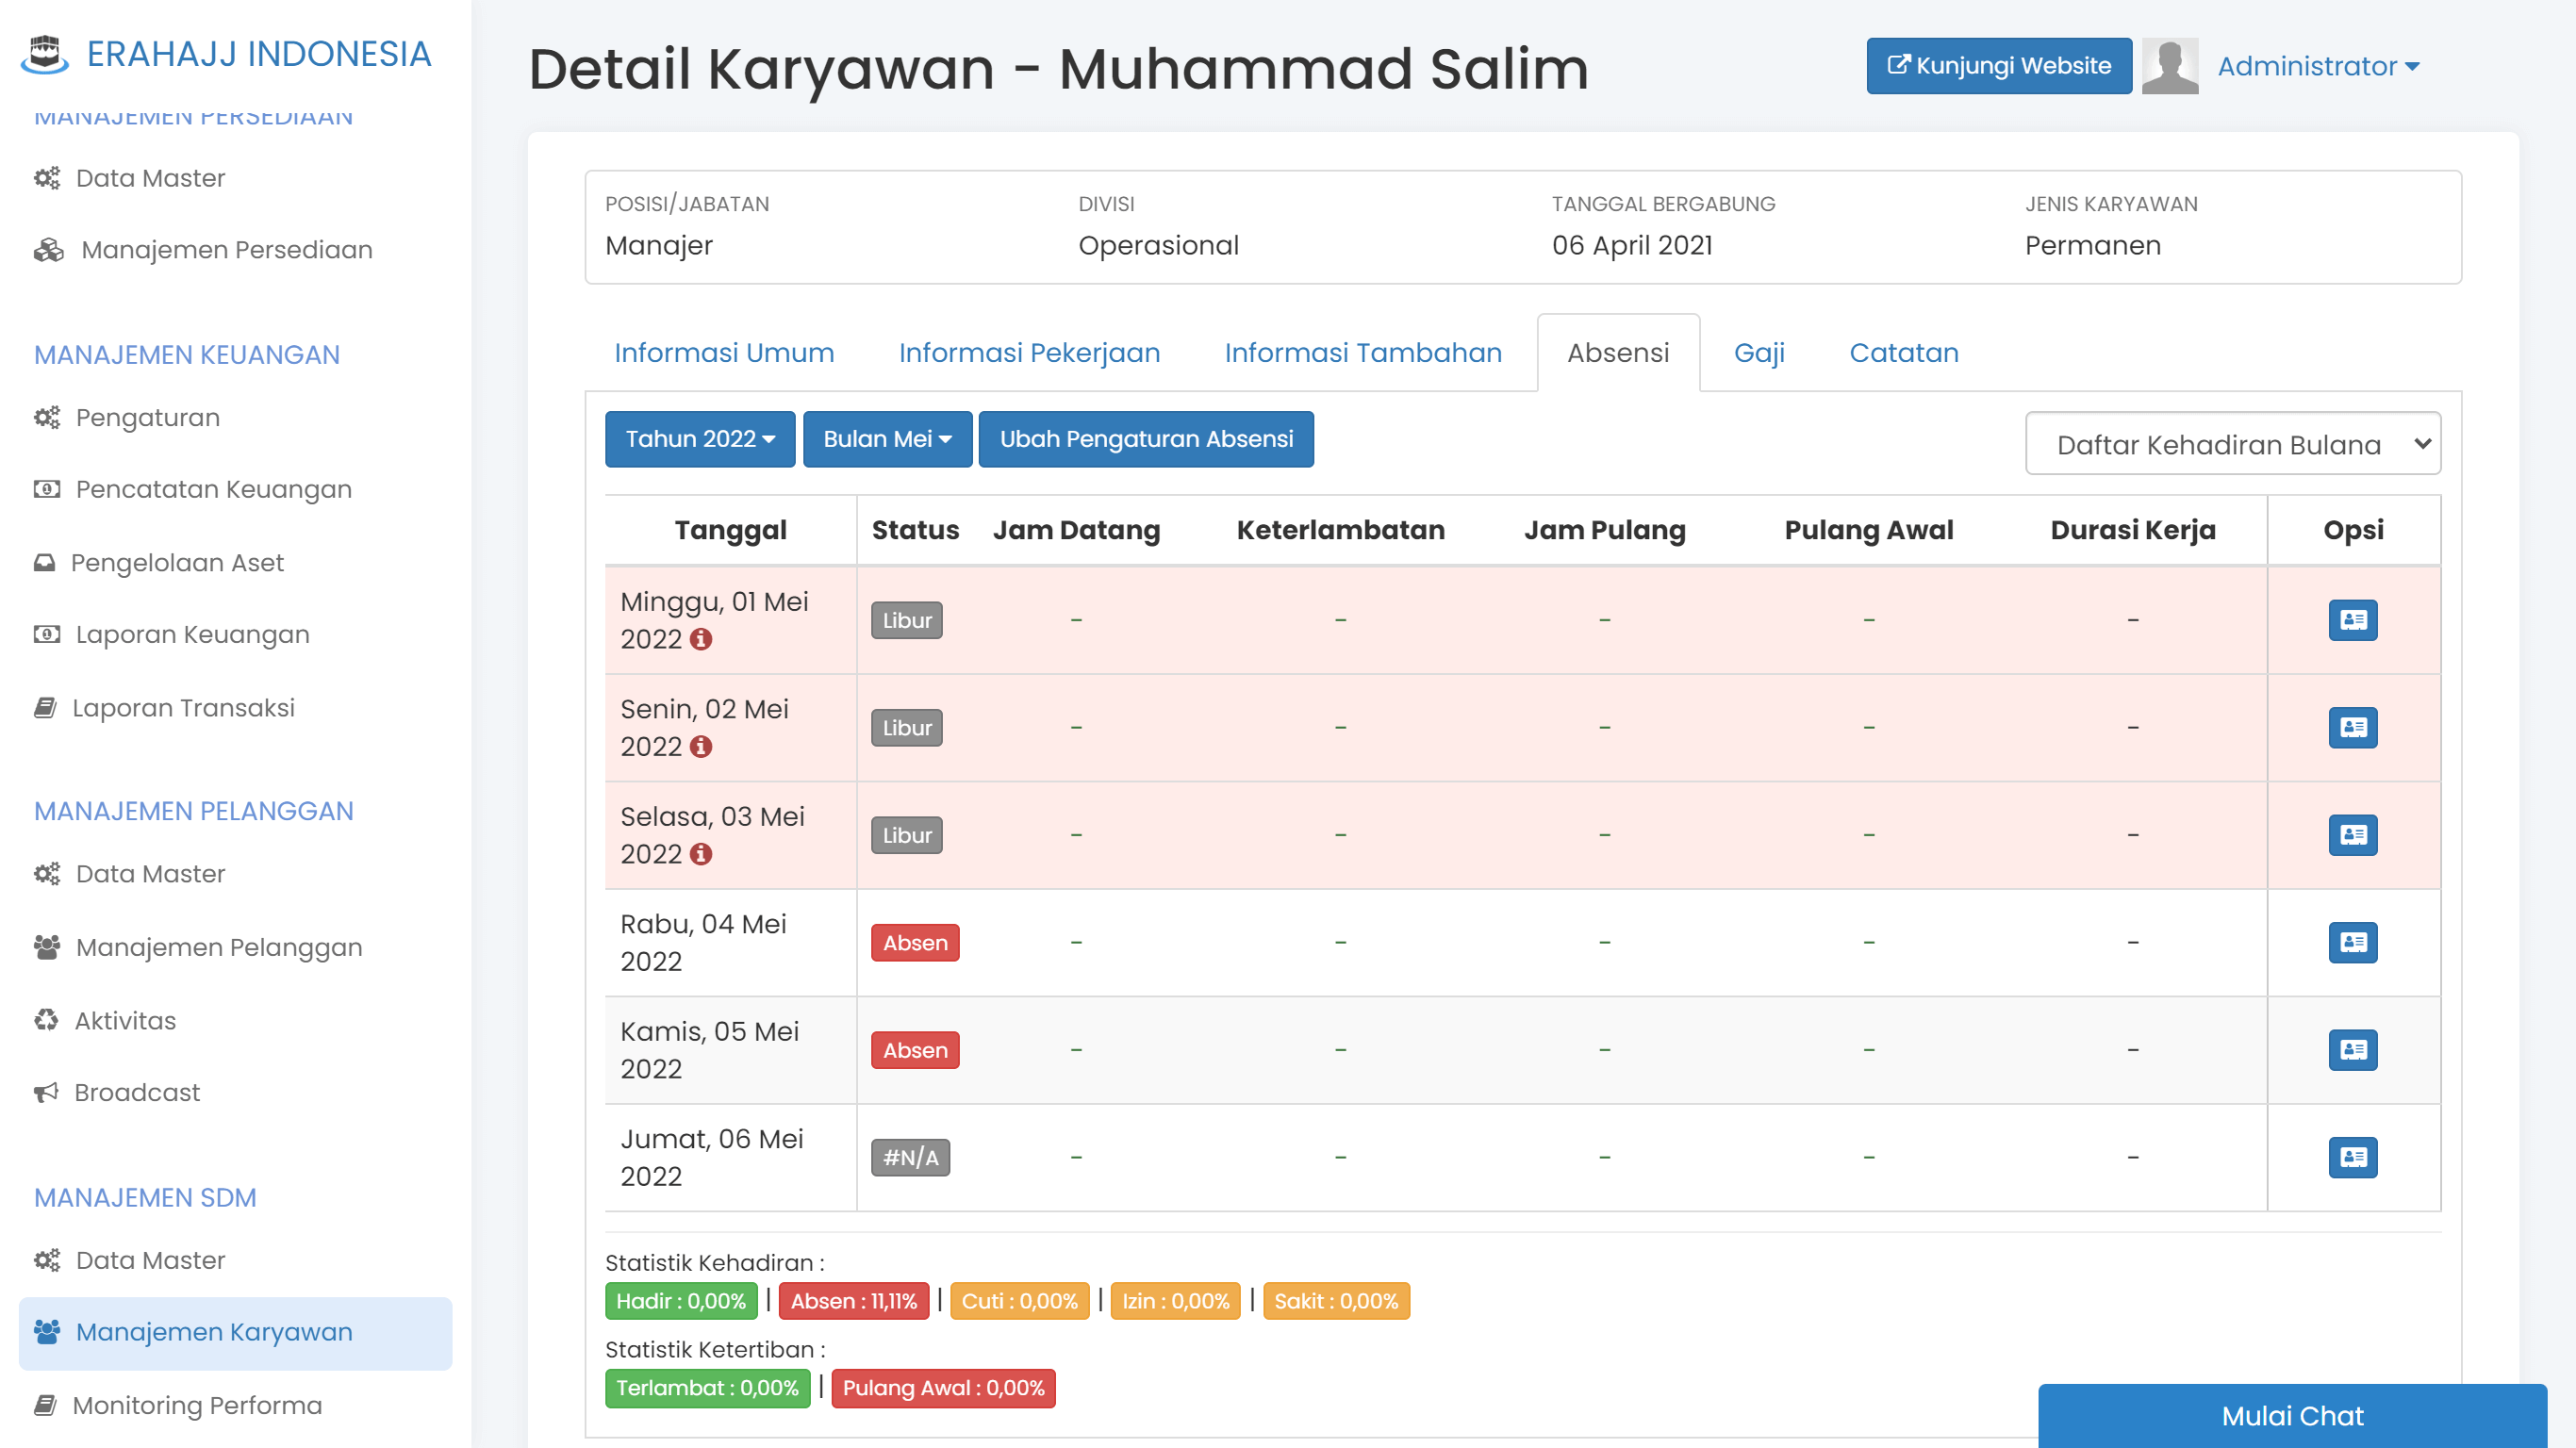Click Ubah Pengaturan Absensi button
The image size is (2576, 1448).
tap(1145, 439)
